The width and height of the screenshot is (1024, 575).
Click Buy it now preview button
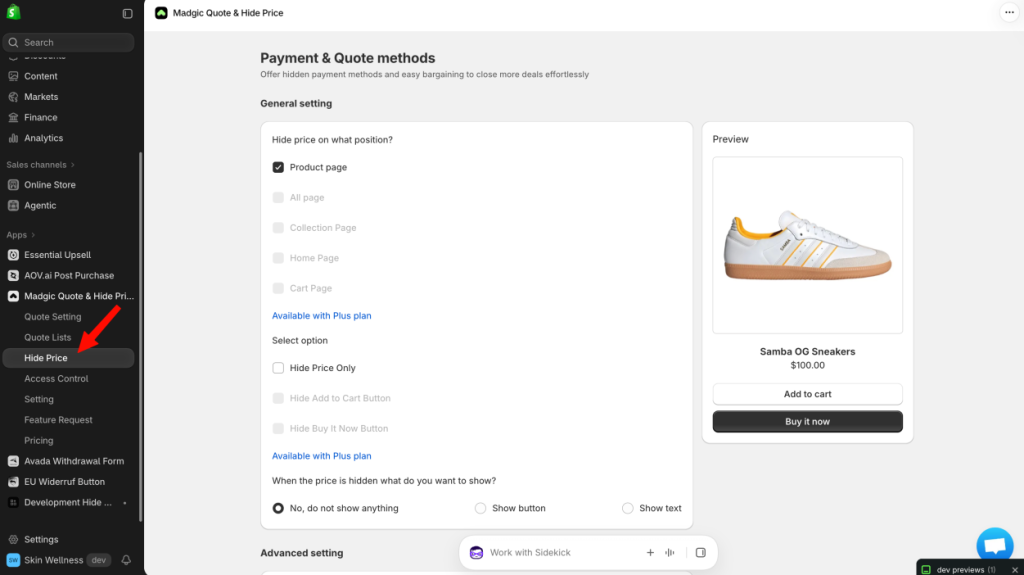point(807,421)
